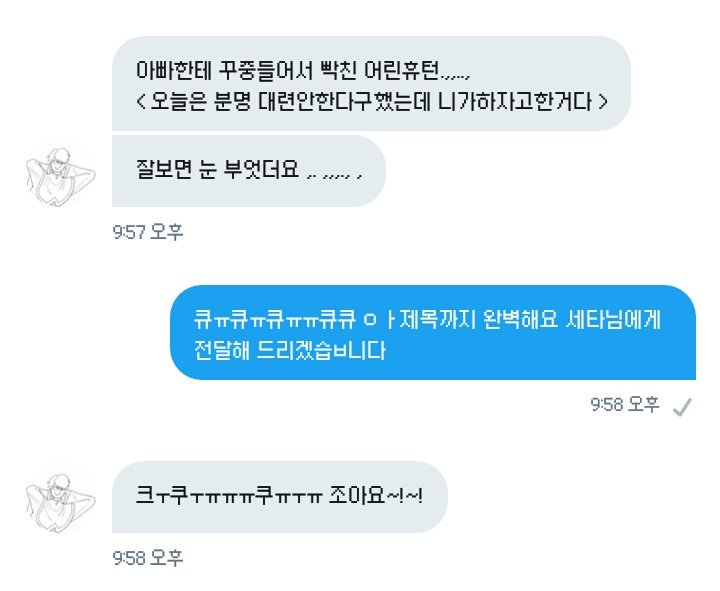720x591 pixels.
Task: Click the blue sent message bubble
Action: (x=433, y=332)
